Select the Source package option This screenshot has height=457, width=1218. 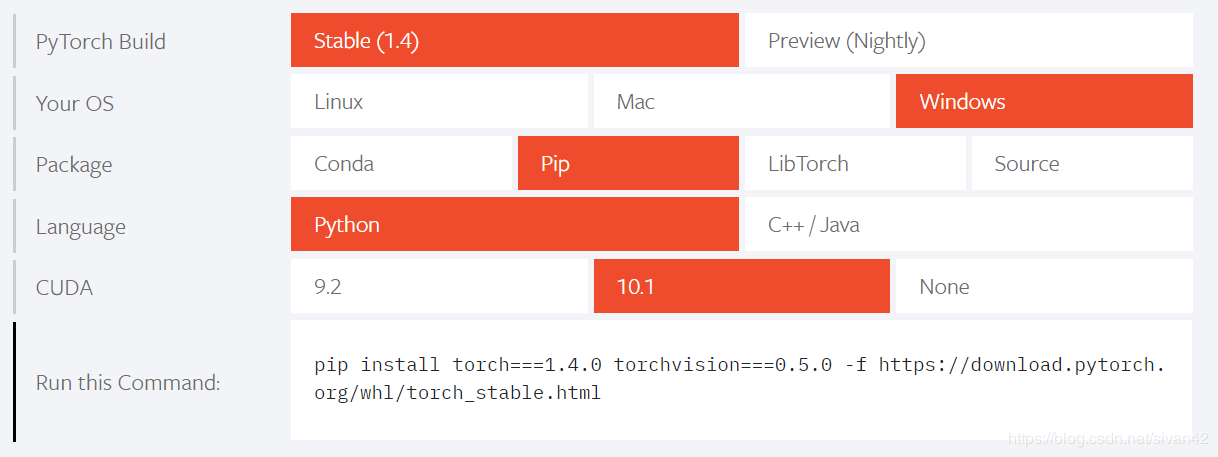[x=1081, y=164]
